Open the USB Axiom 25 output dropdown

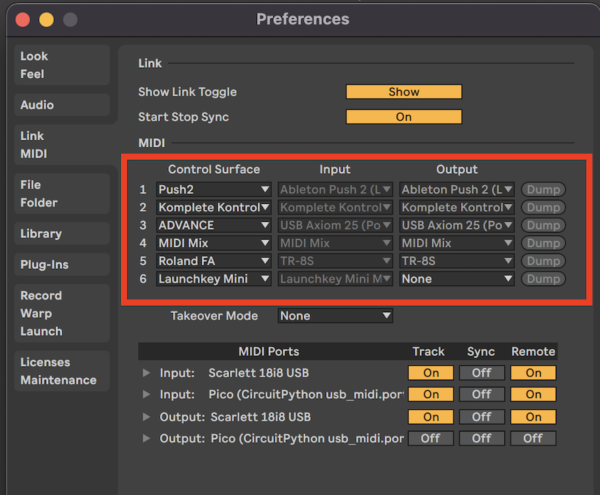click(x=457, y=225)
